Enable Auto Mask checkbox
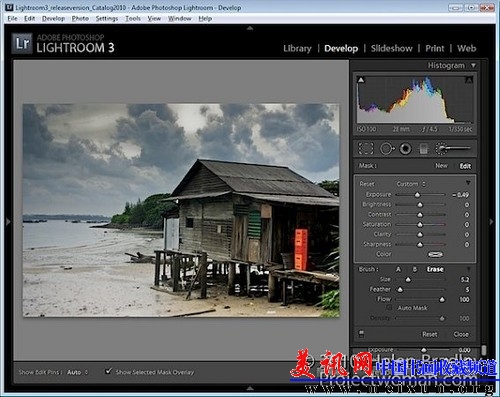500x397 pixels. [389, 308]
